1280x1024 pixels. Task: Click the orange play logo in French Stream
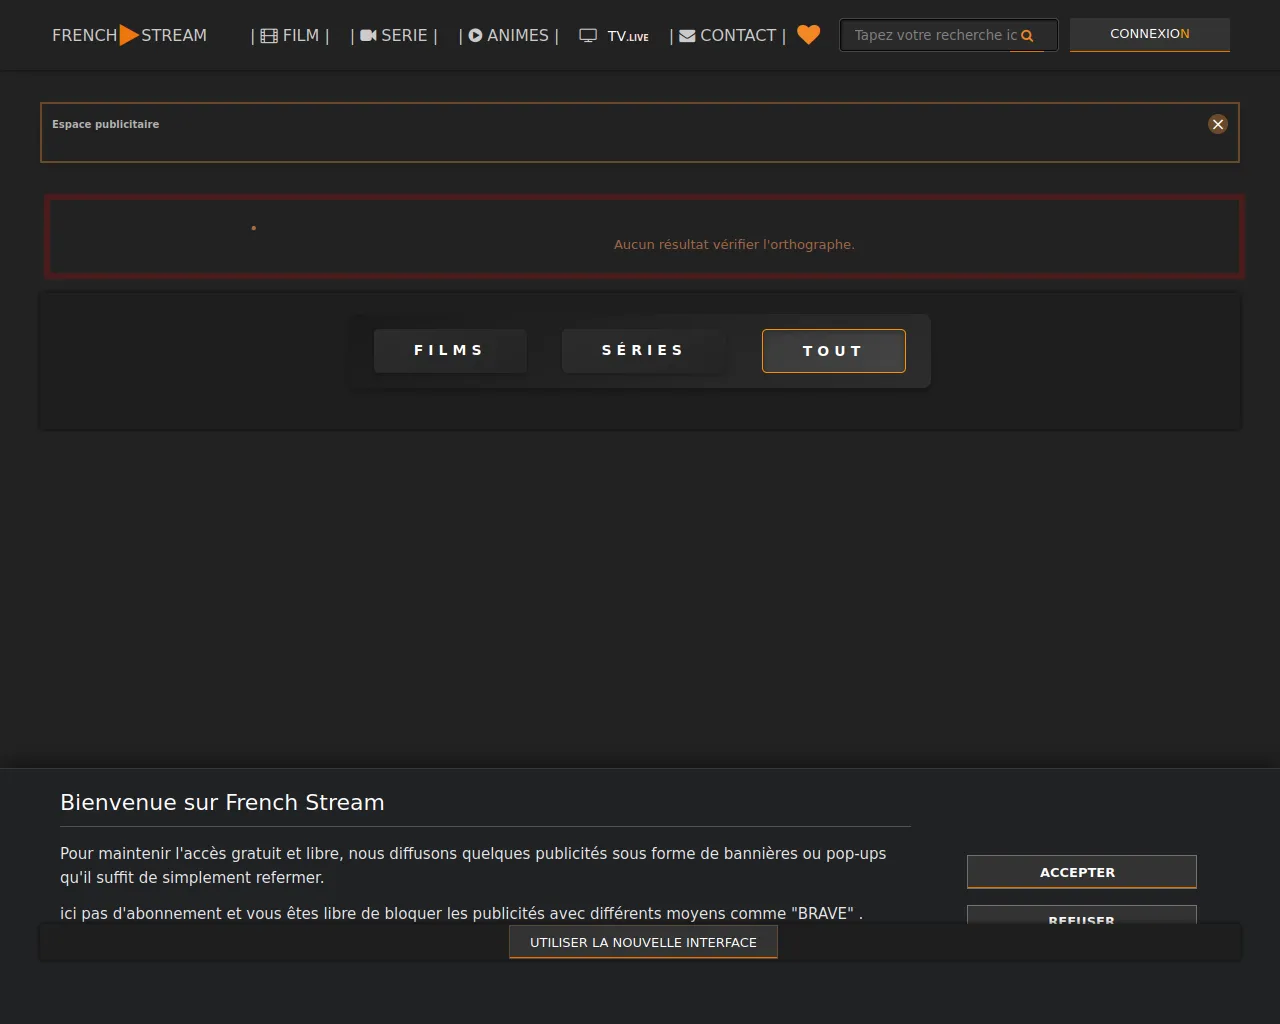point(129,35)
